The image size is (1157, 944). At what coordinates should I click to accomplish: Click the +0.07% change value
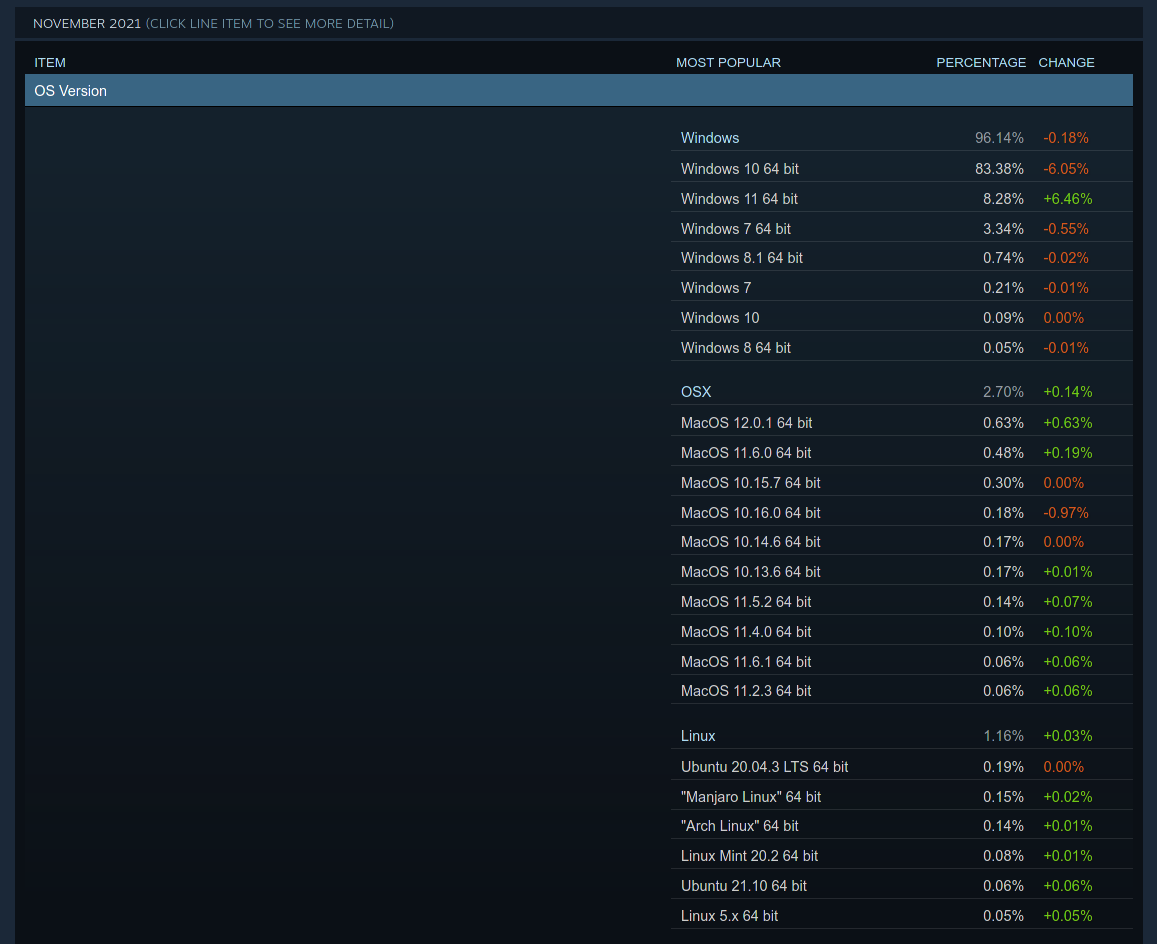pyautogui.click(x=1068, y=602)
